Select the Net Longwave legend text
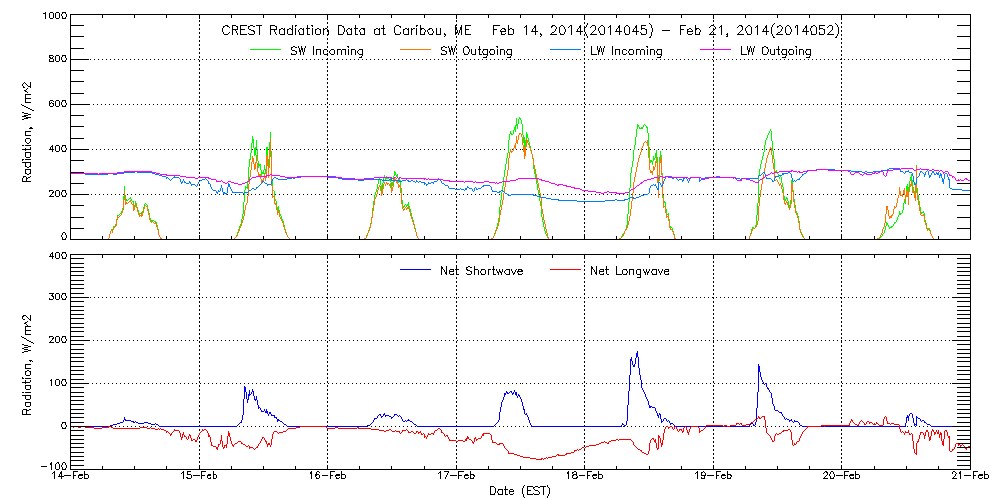 click(629, 271)
